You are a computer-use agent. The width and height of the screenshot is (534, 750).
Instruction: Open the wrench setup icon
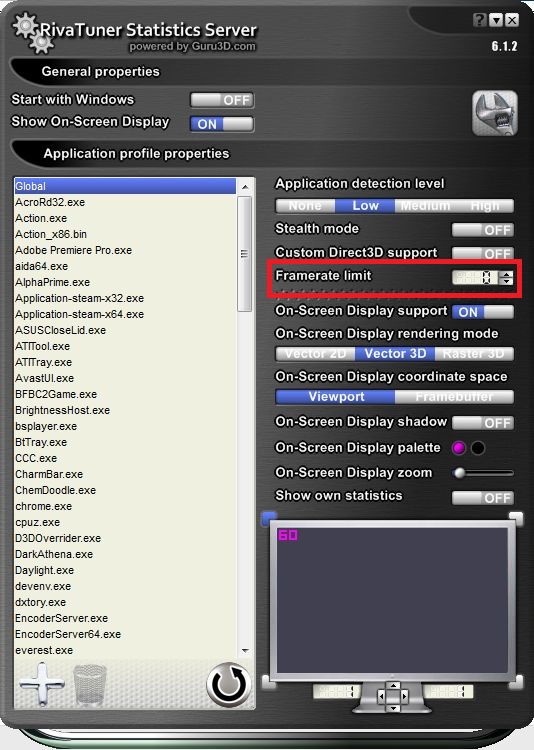[495, 114]
